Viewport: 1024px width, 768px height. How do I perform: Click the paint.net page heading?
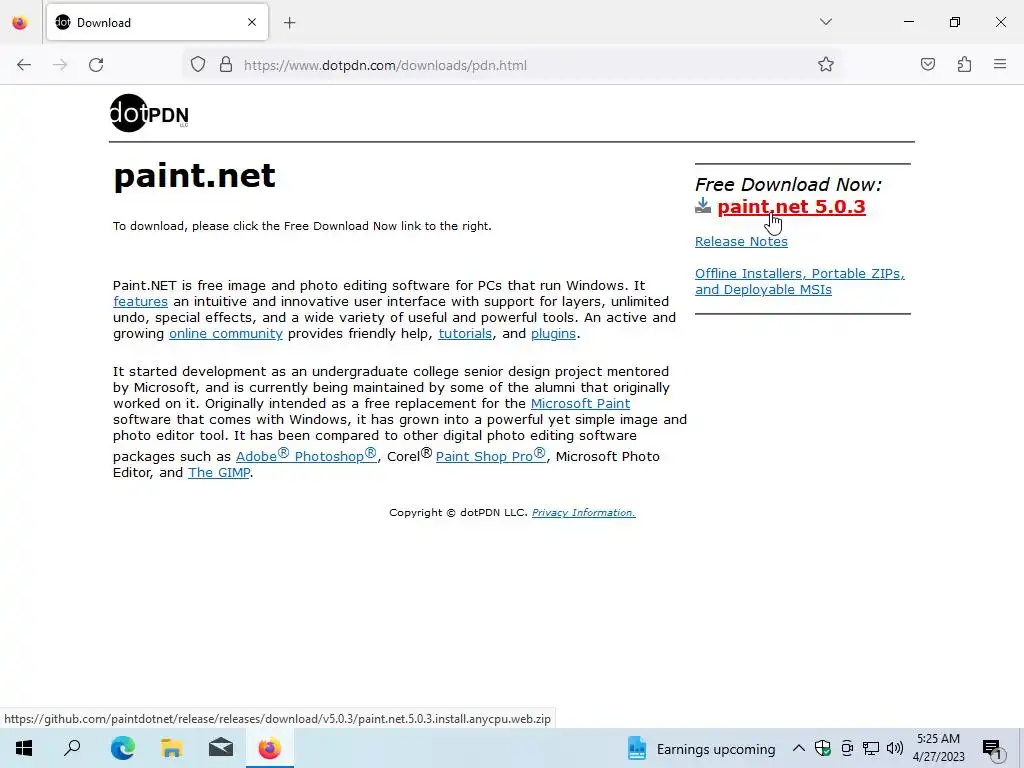[195, 175]
